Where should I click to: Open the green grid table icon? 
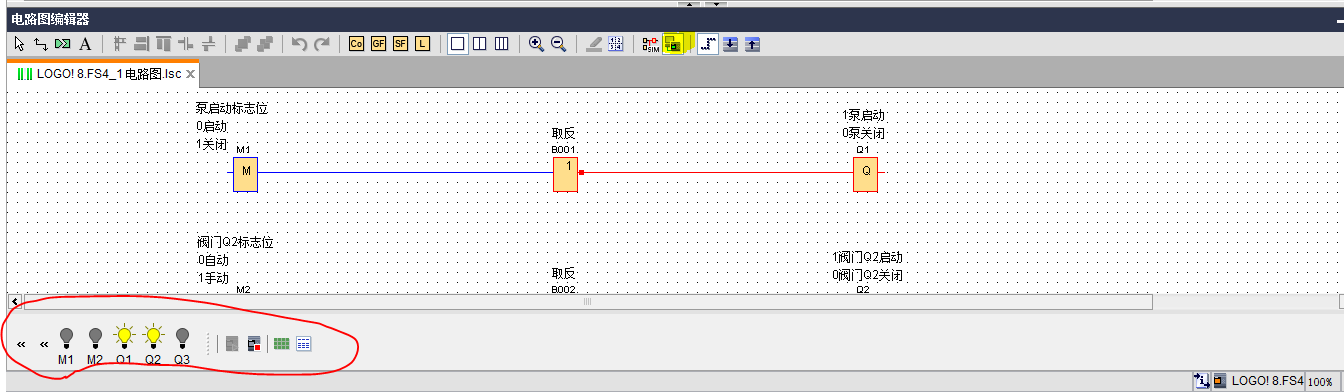coord(282,344)
